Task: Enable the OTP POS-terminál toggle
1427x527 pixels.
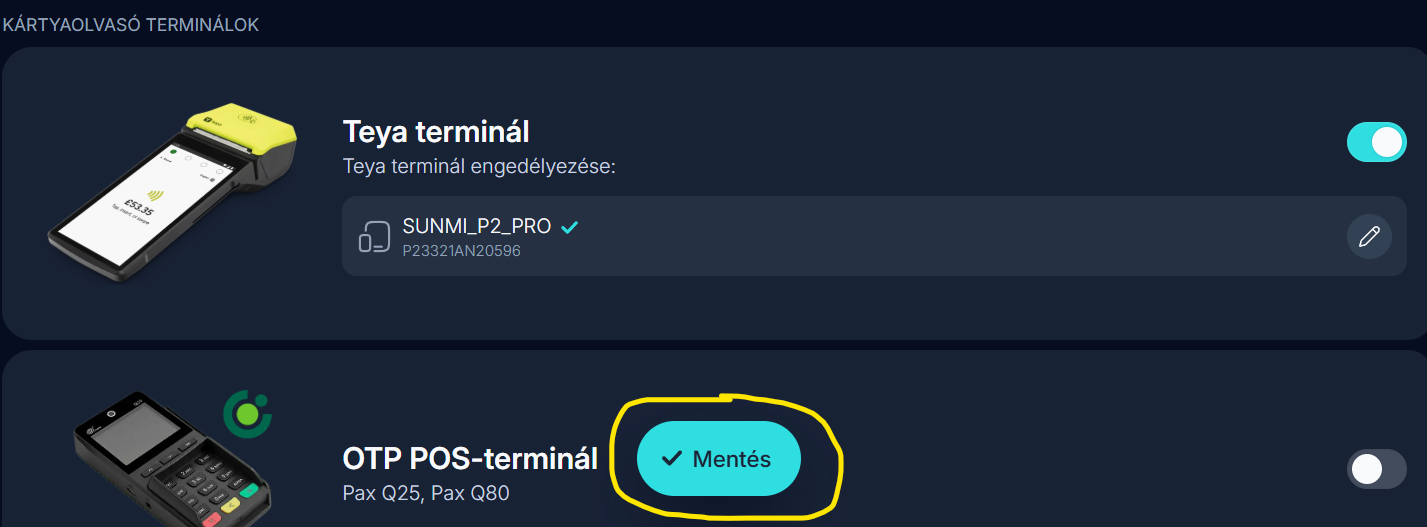Action: 1376,468
